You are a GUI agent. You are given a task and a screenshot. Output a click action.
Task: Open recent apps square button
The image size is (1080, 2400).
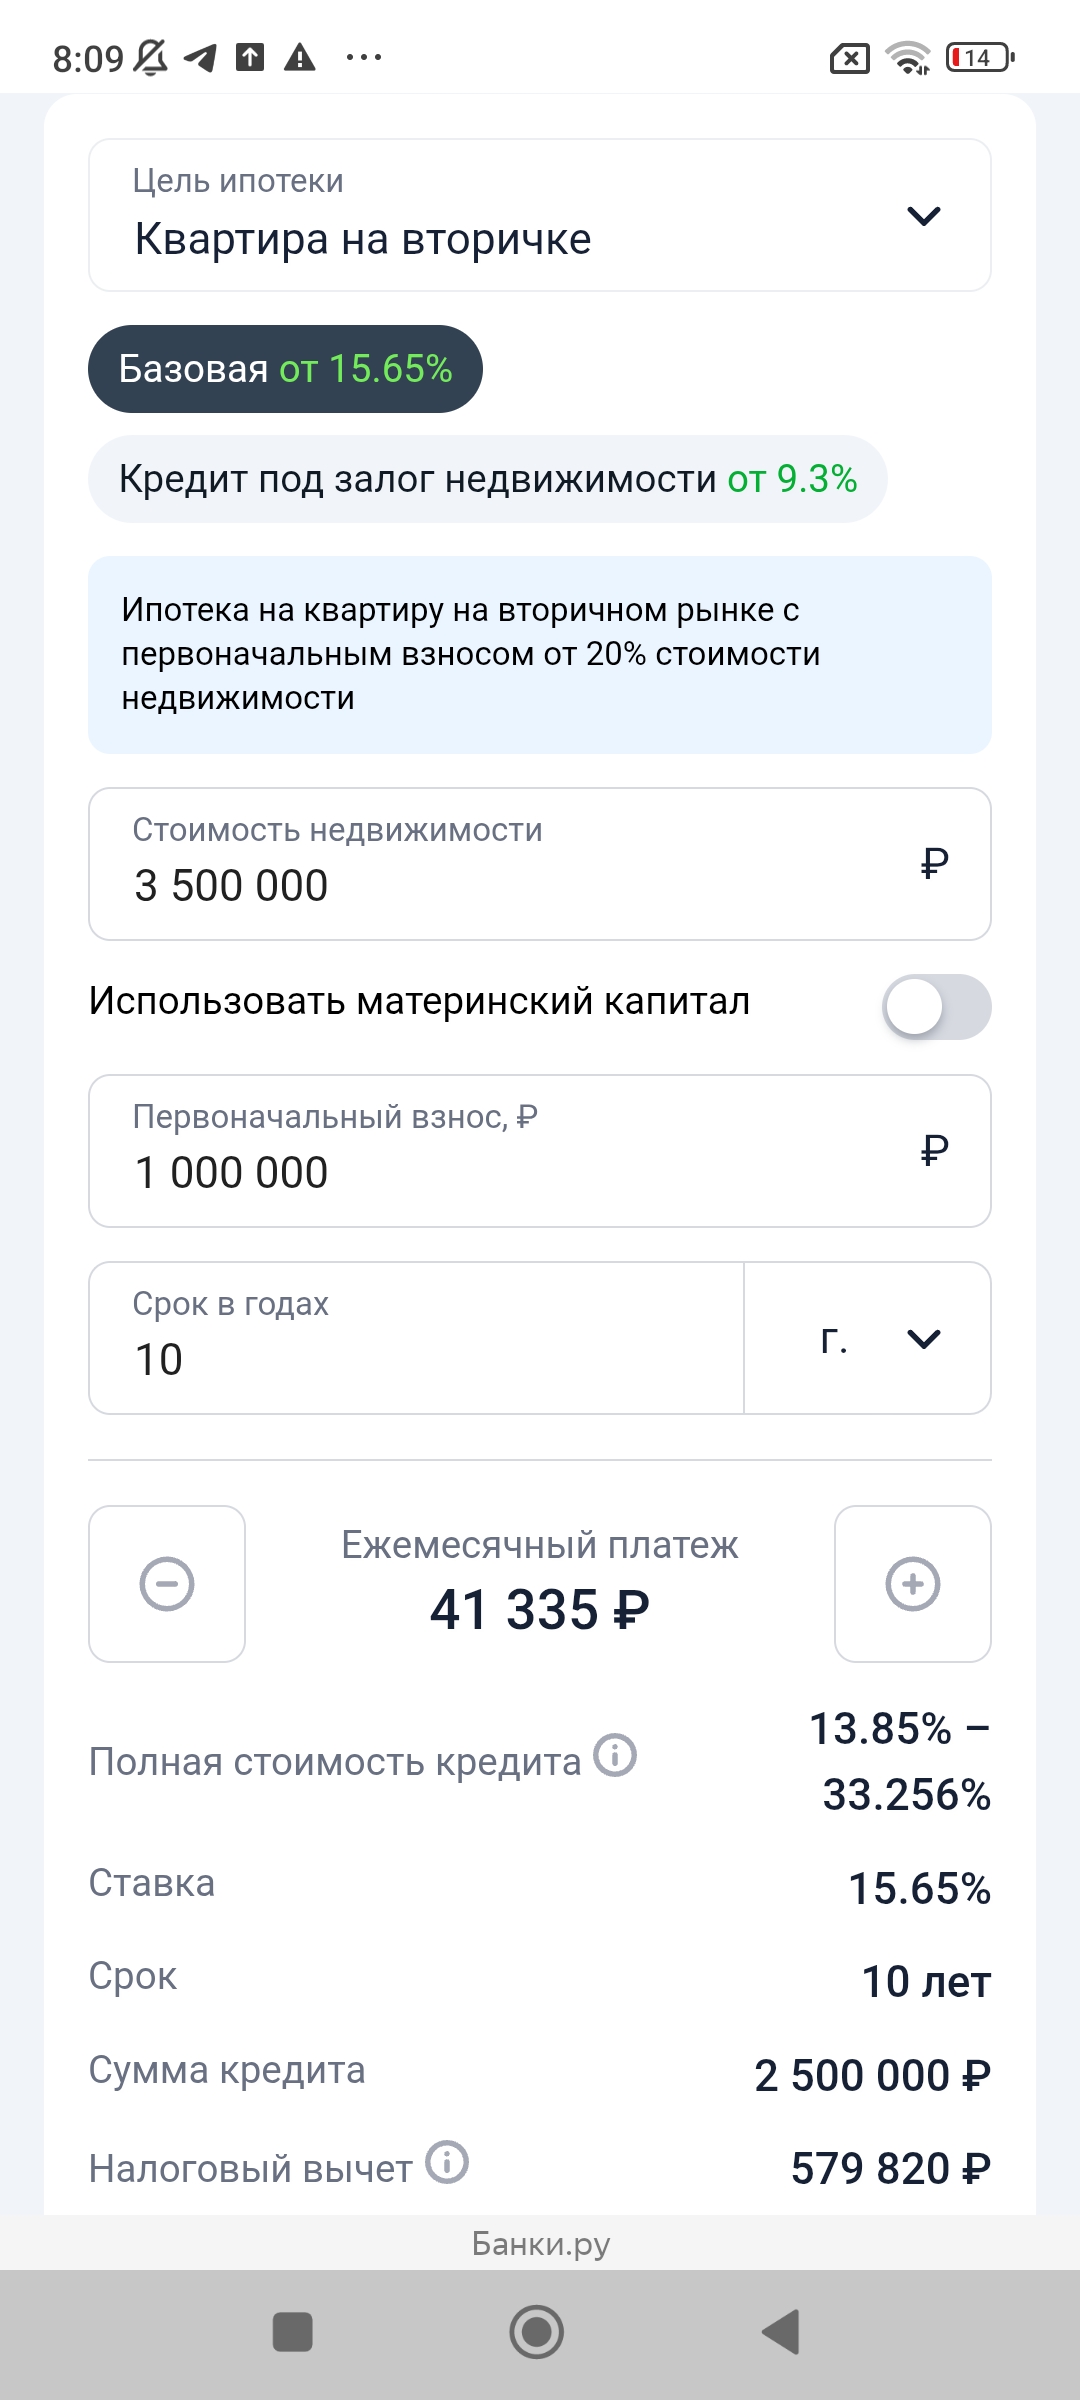[293, 2332]
